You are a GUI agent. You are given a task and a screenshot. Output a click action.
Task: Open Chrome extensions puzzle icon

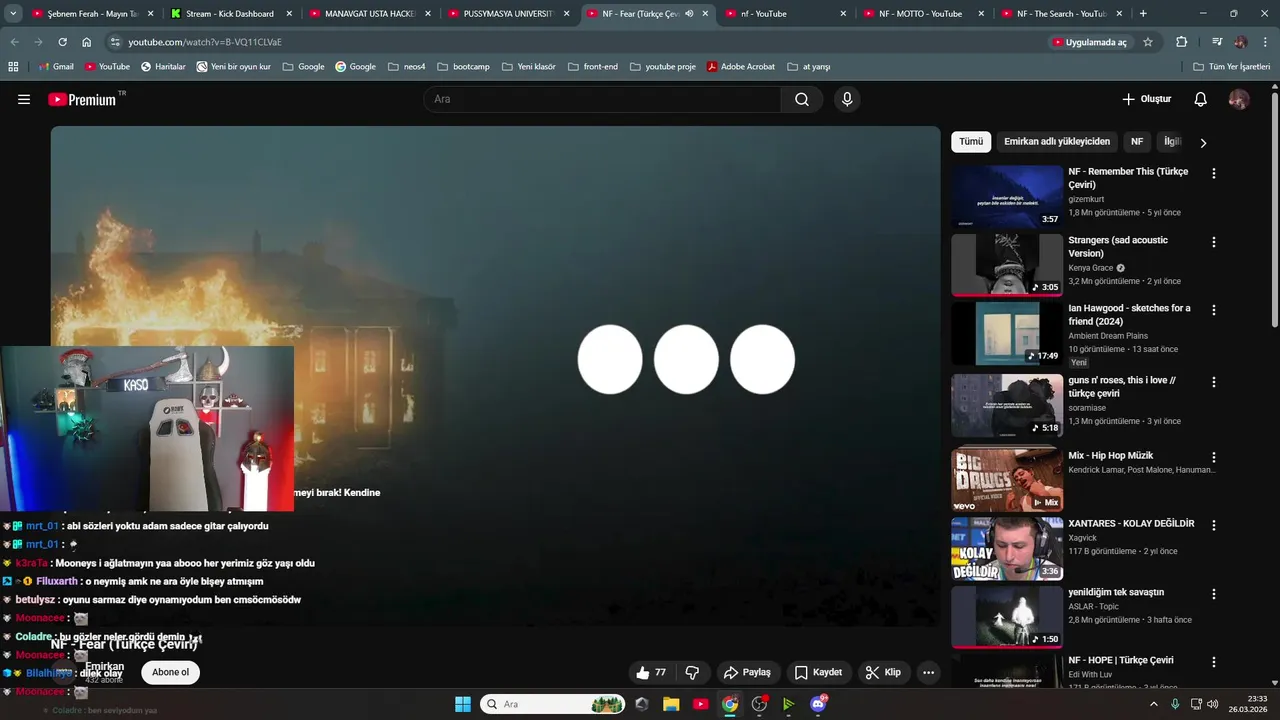coord(1182,42)
